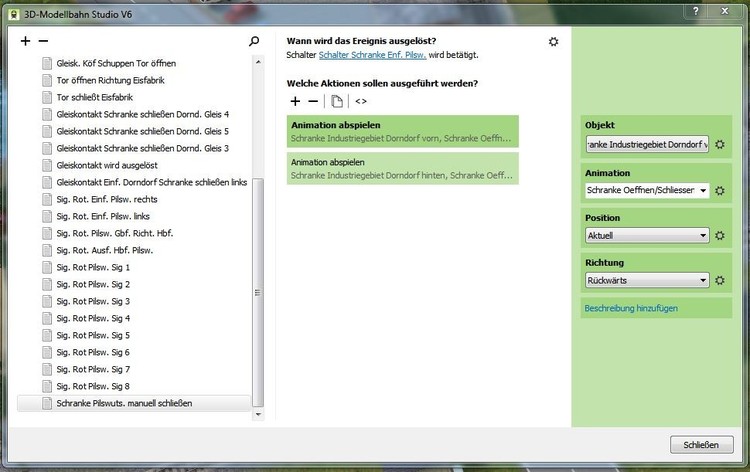Click the gear icon beside the Position dropdown
Image resolution: width=750 pixels, height=472 pixels.
pyautogui.click(x=720, y=235)
